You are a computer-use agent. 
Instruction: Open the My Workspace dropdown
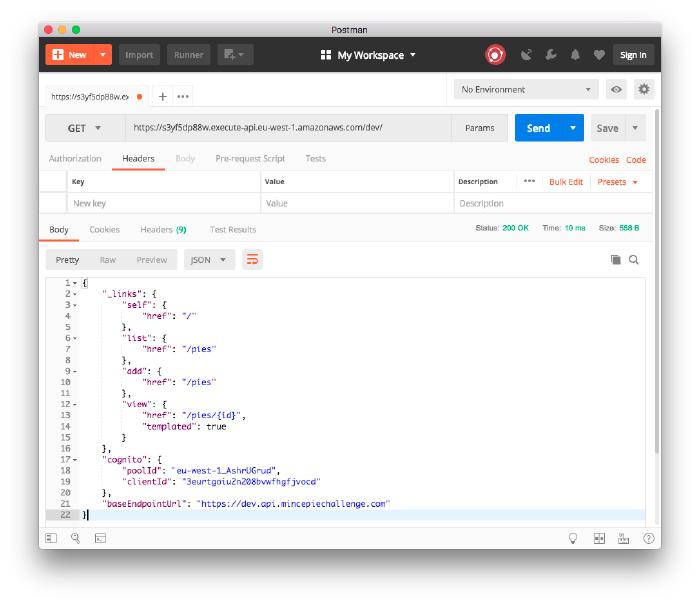(368, 55)
